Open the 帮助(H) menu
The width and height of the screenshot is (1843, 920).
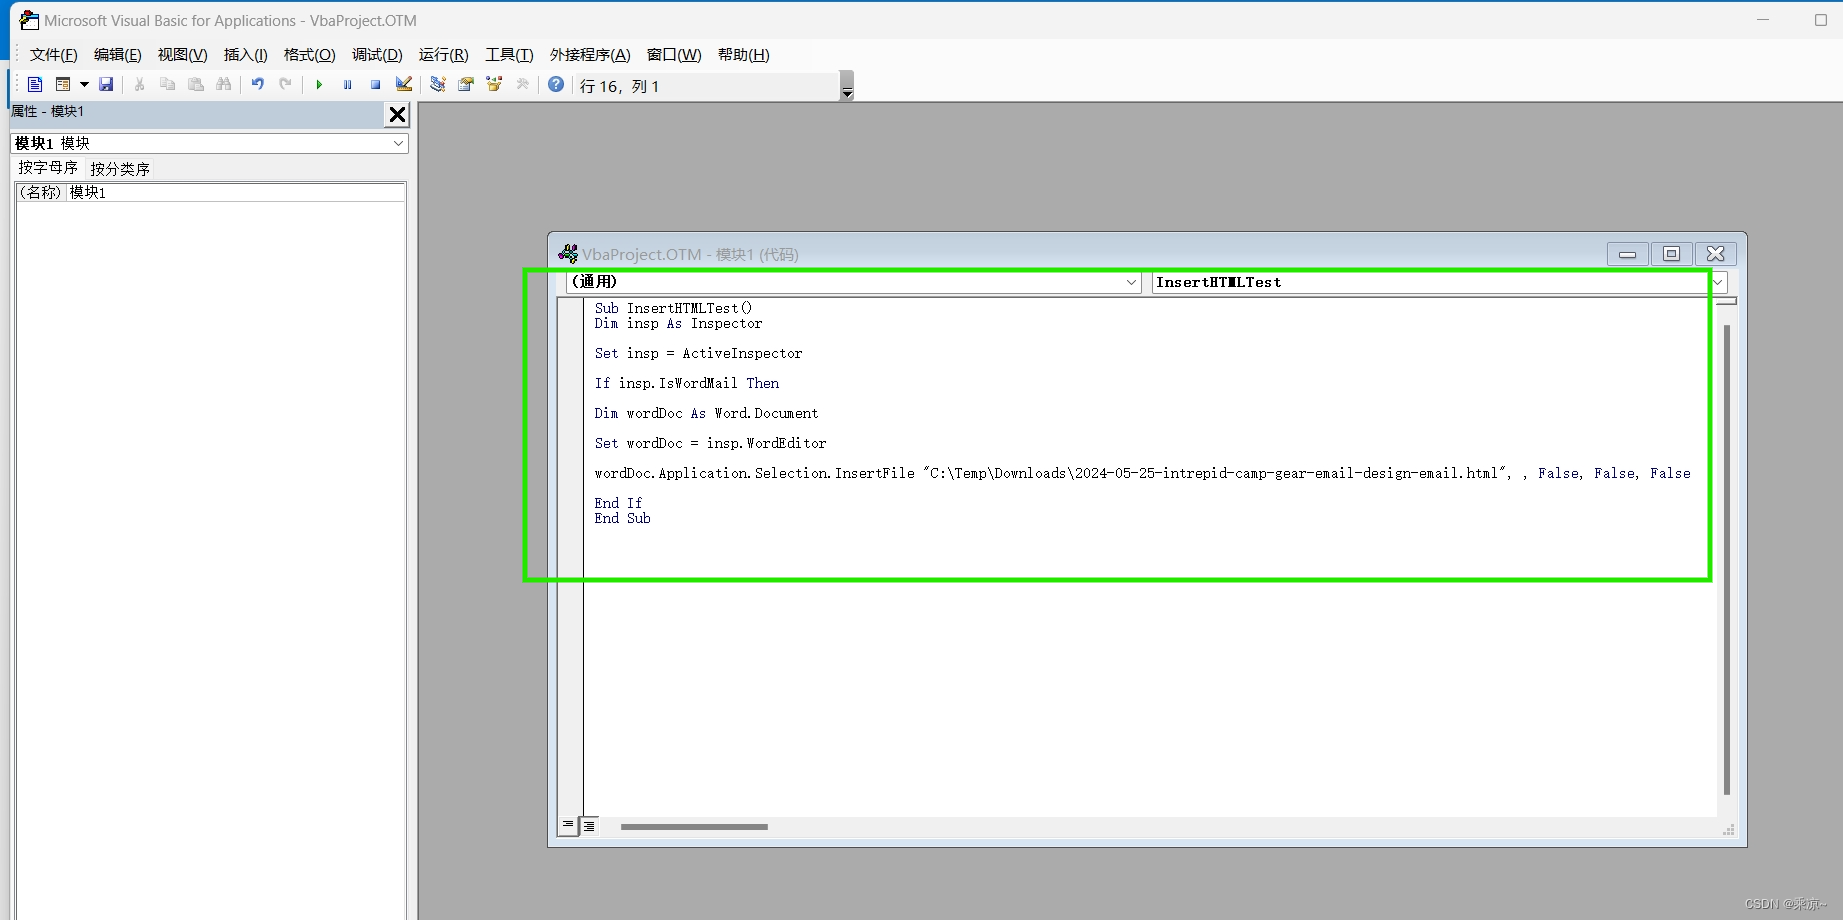point(743,55)
